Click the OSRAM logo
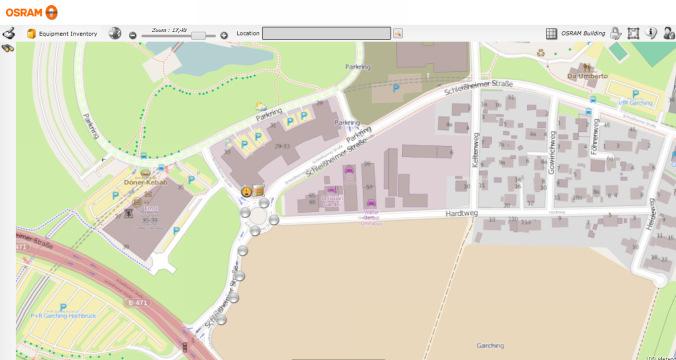Screen dimensions: 676x360 [31, 12]
